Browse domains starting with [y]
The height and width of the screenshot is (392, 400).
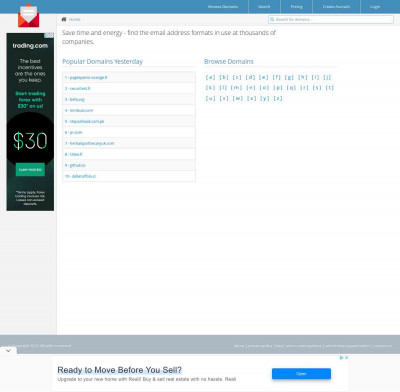pyautogui.click(x=265, y=98)
